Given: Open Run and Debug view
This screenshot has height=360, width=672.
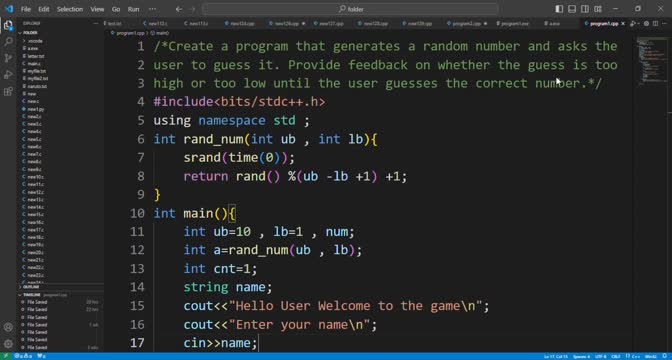Looking at the screenshot, I should 8,75.
